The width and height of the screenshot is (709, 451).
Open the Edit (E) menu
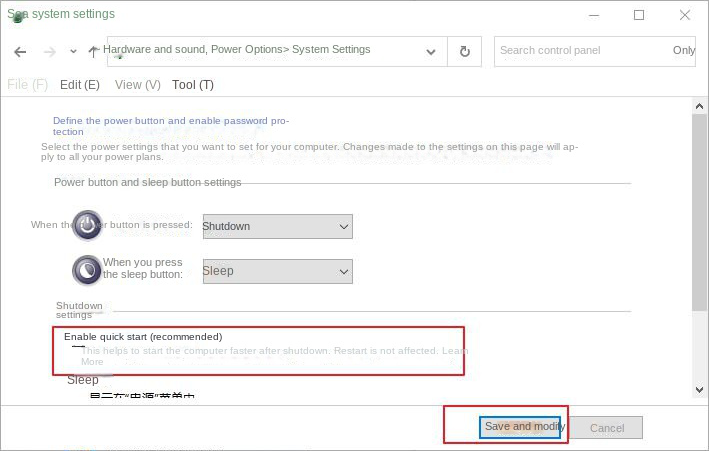tap(80, 85)
